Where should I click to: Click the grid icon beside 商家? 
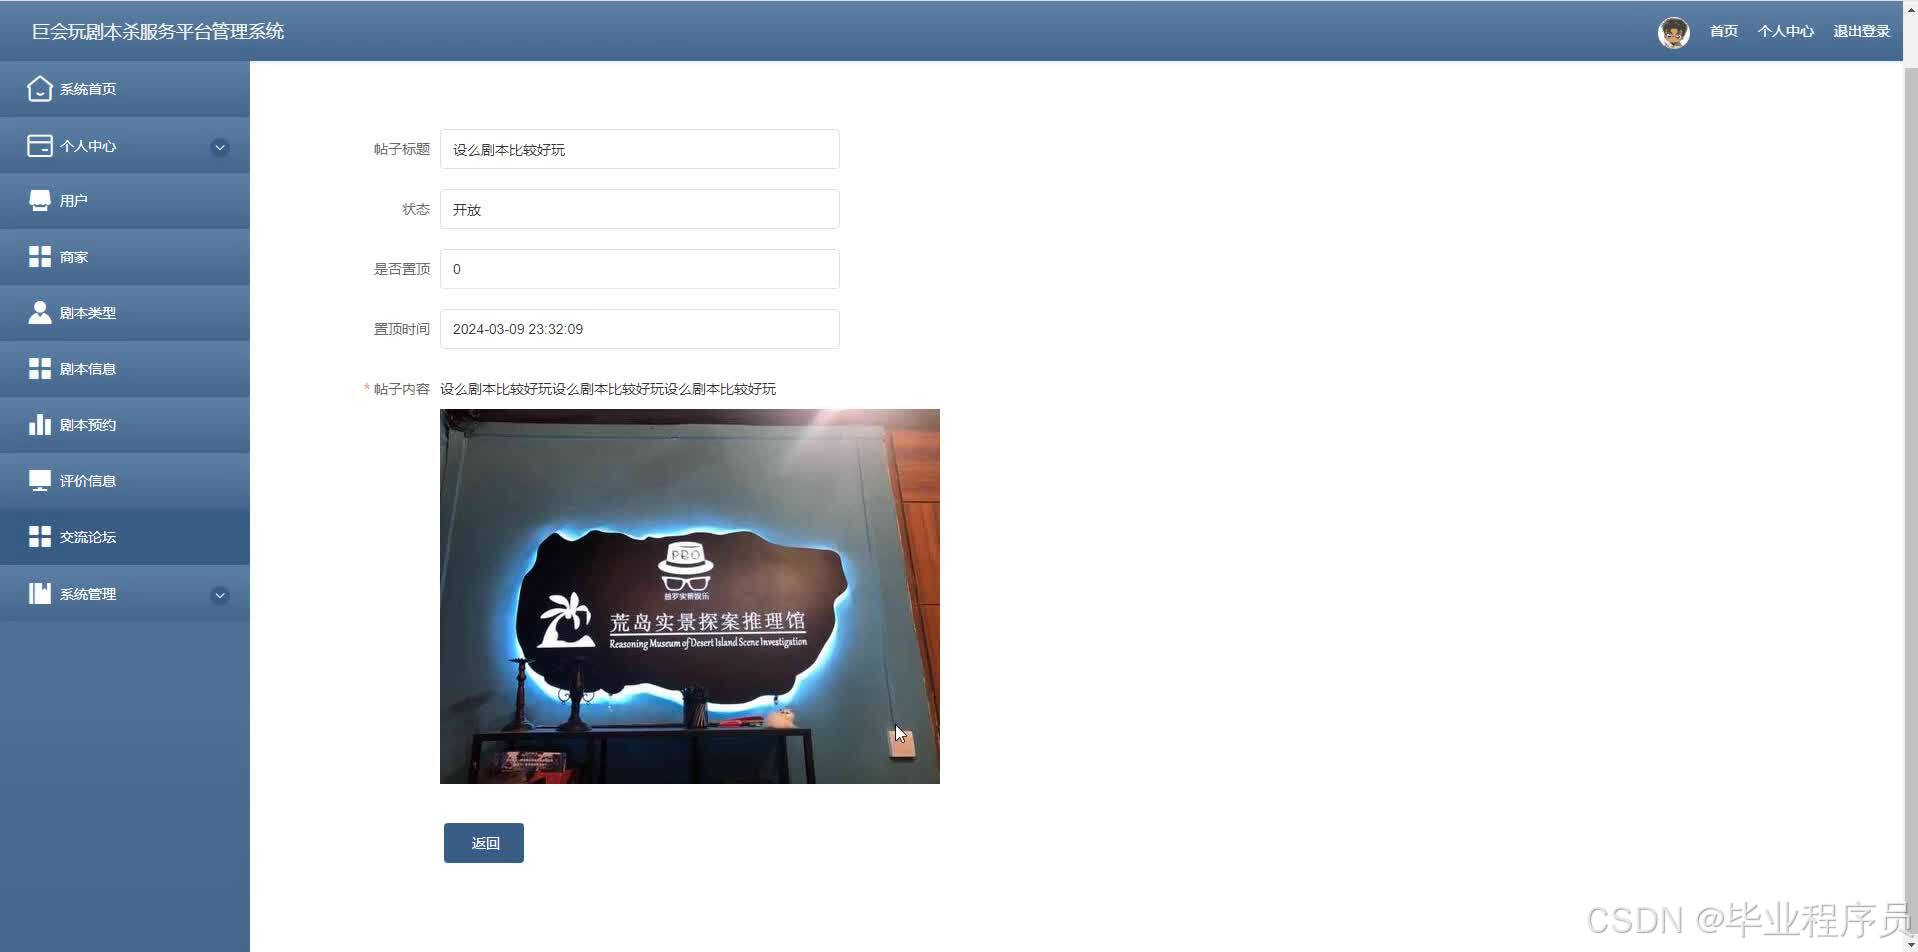coord(39,257)
